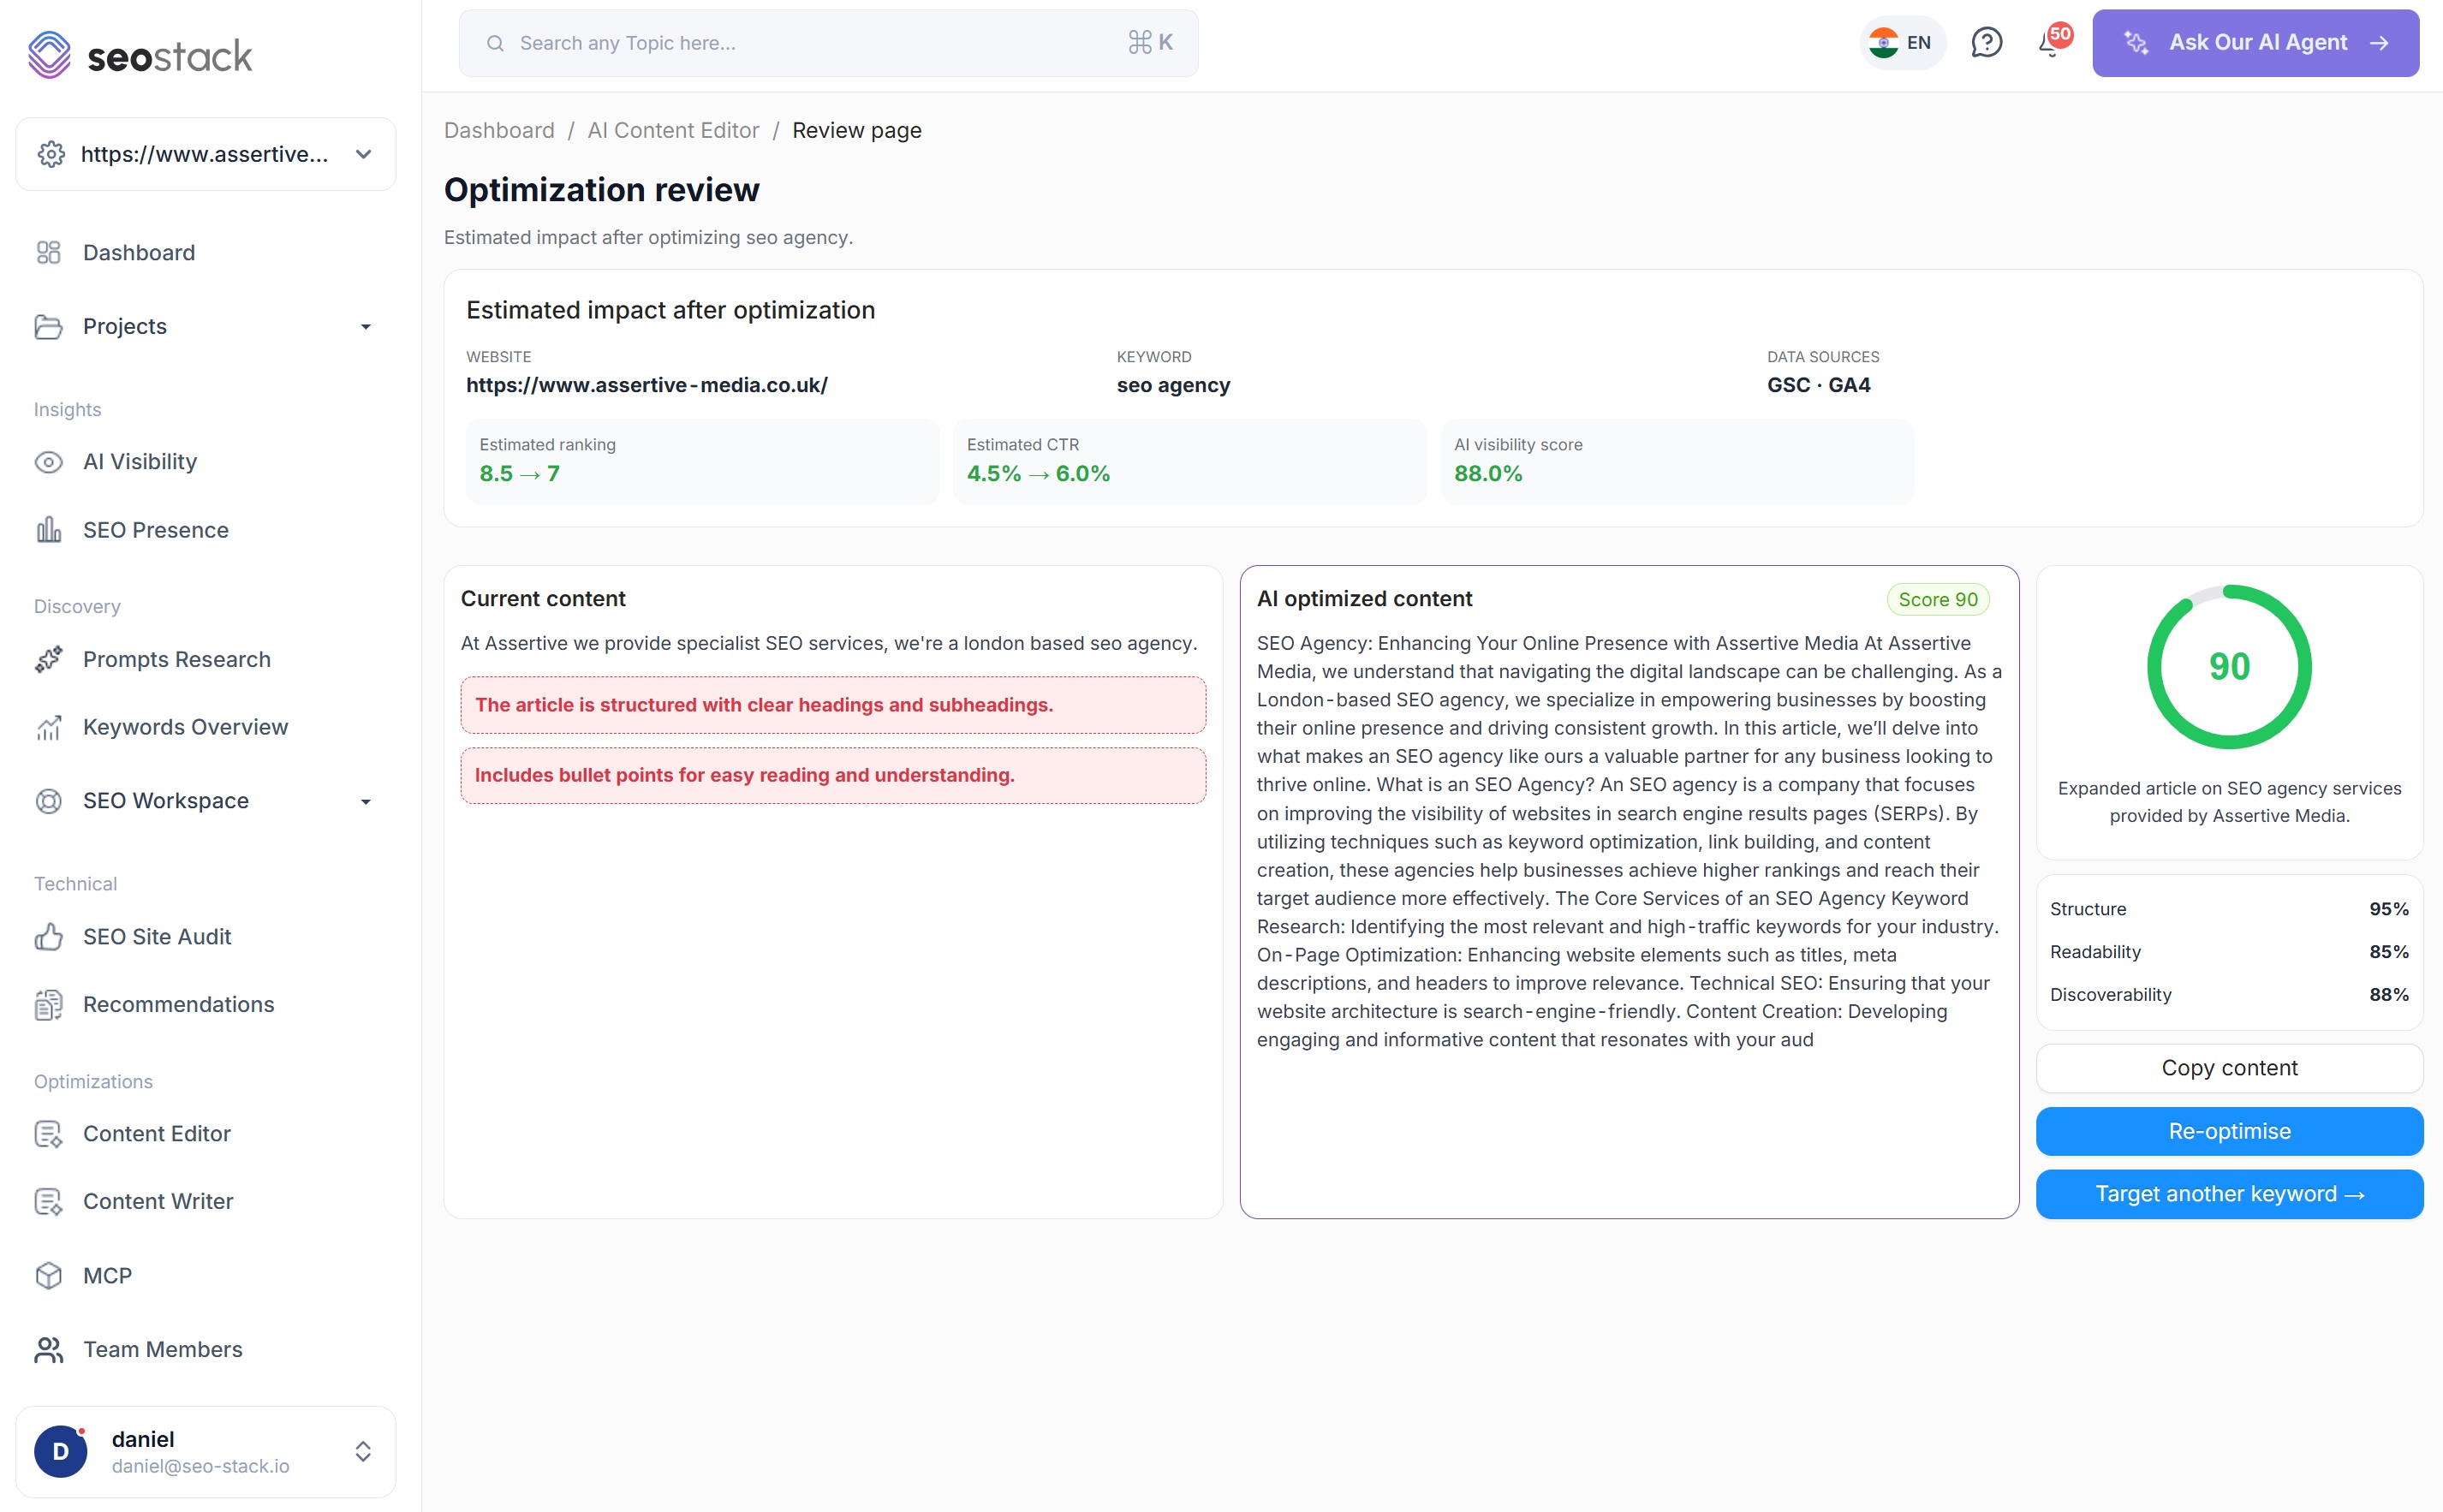Click the Recommendations document icon

48,1004
